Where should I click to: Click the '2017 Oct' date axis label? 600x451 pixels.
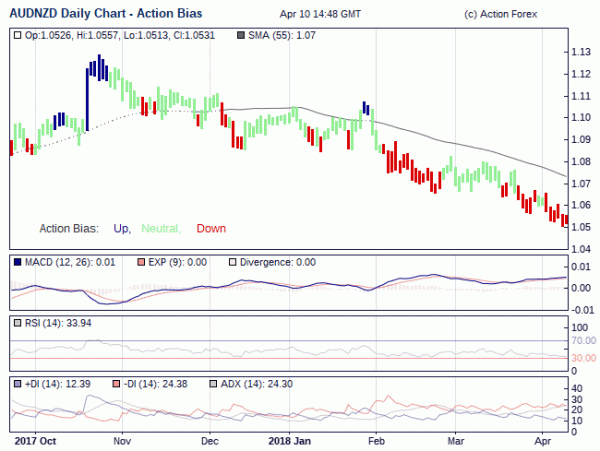[35, 441]
